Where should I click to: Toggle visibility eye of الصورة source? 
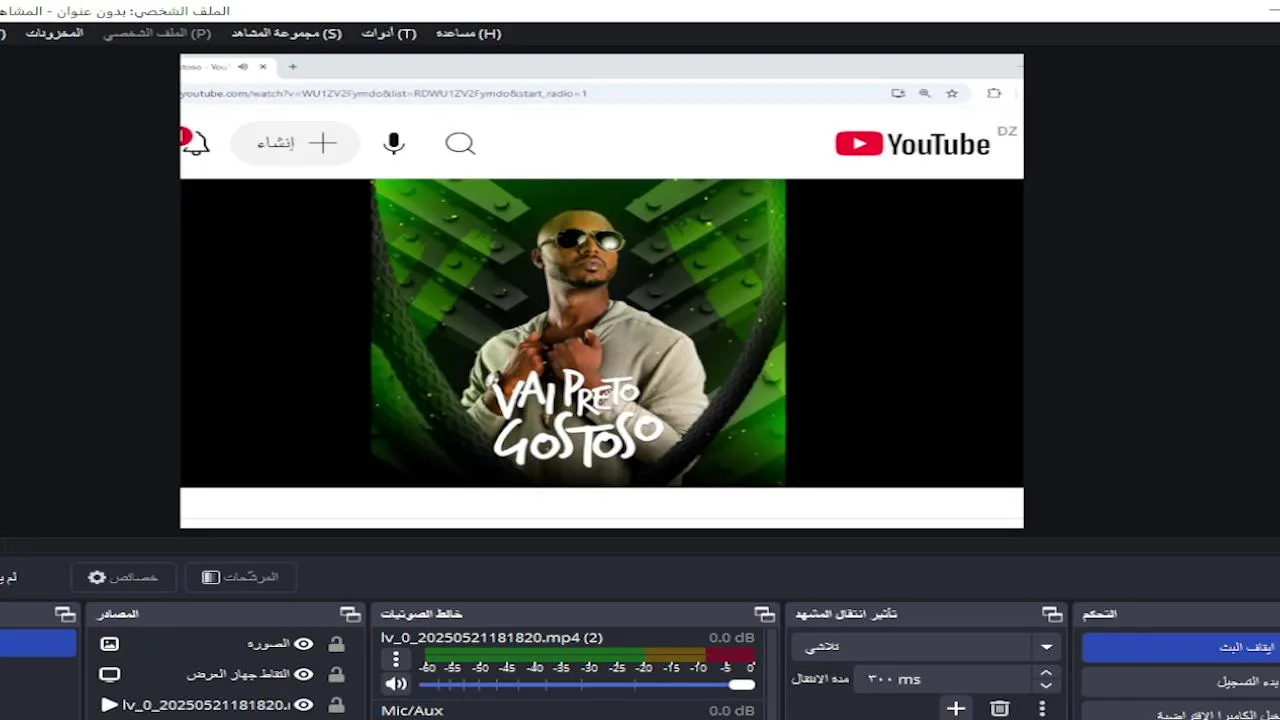click(x=303, y=645)
